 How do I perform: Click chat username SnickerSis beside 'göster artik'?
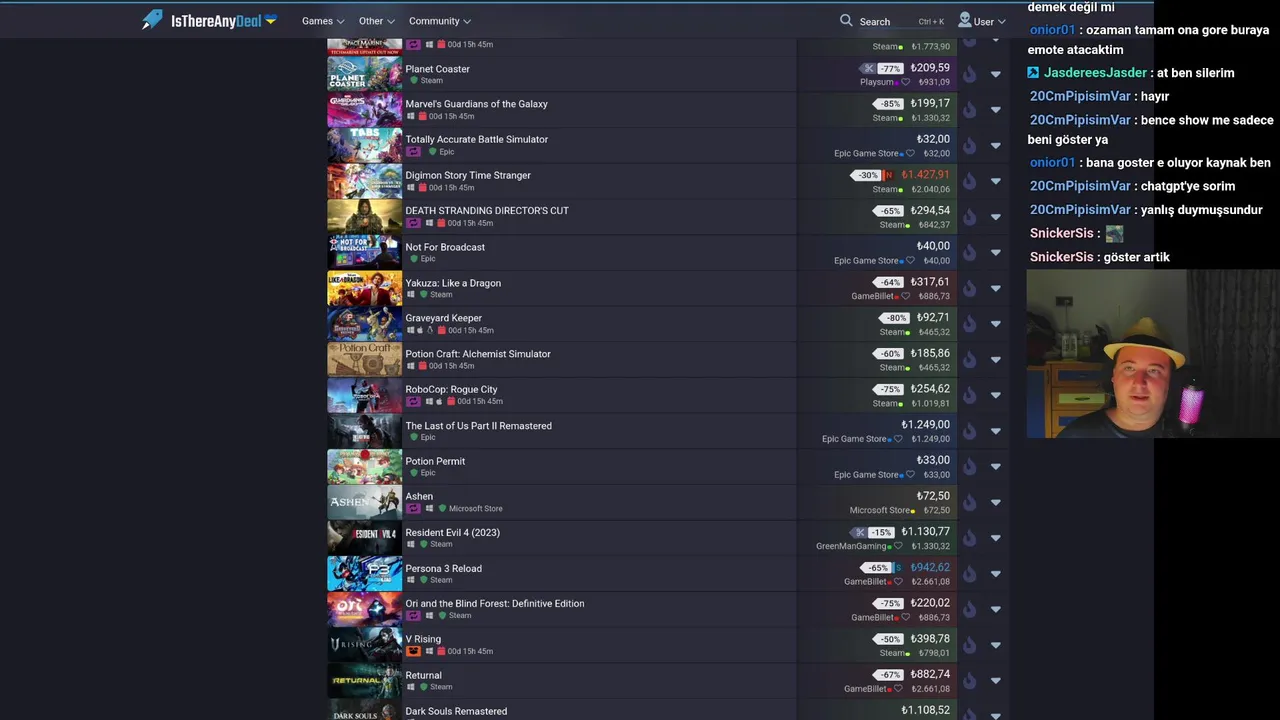(x=1062, y=257)
